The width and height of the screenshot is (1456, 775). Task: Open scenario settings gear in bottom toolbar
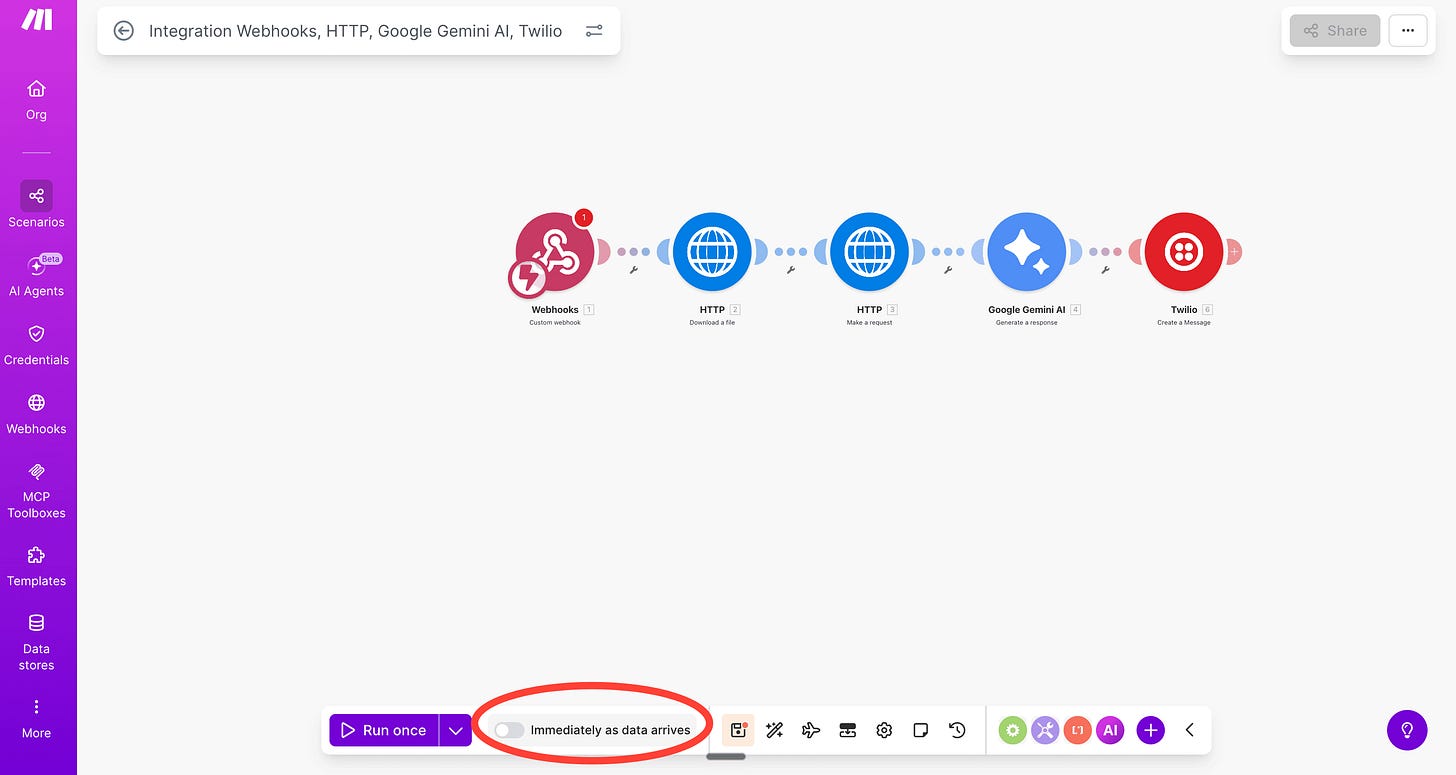(x=884, y=730)
